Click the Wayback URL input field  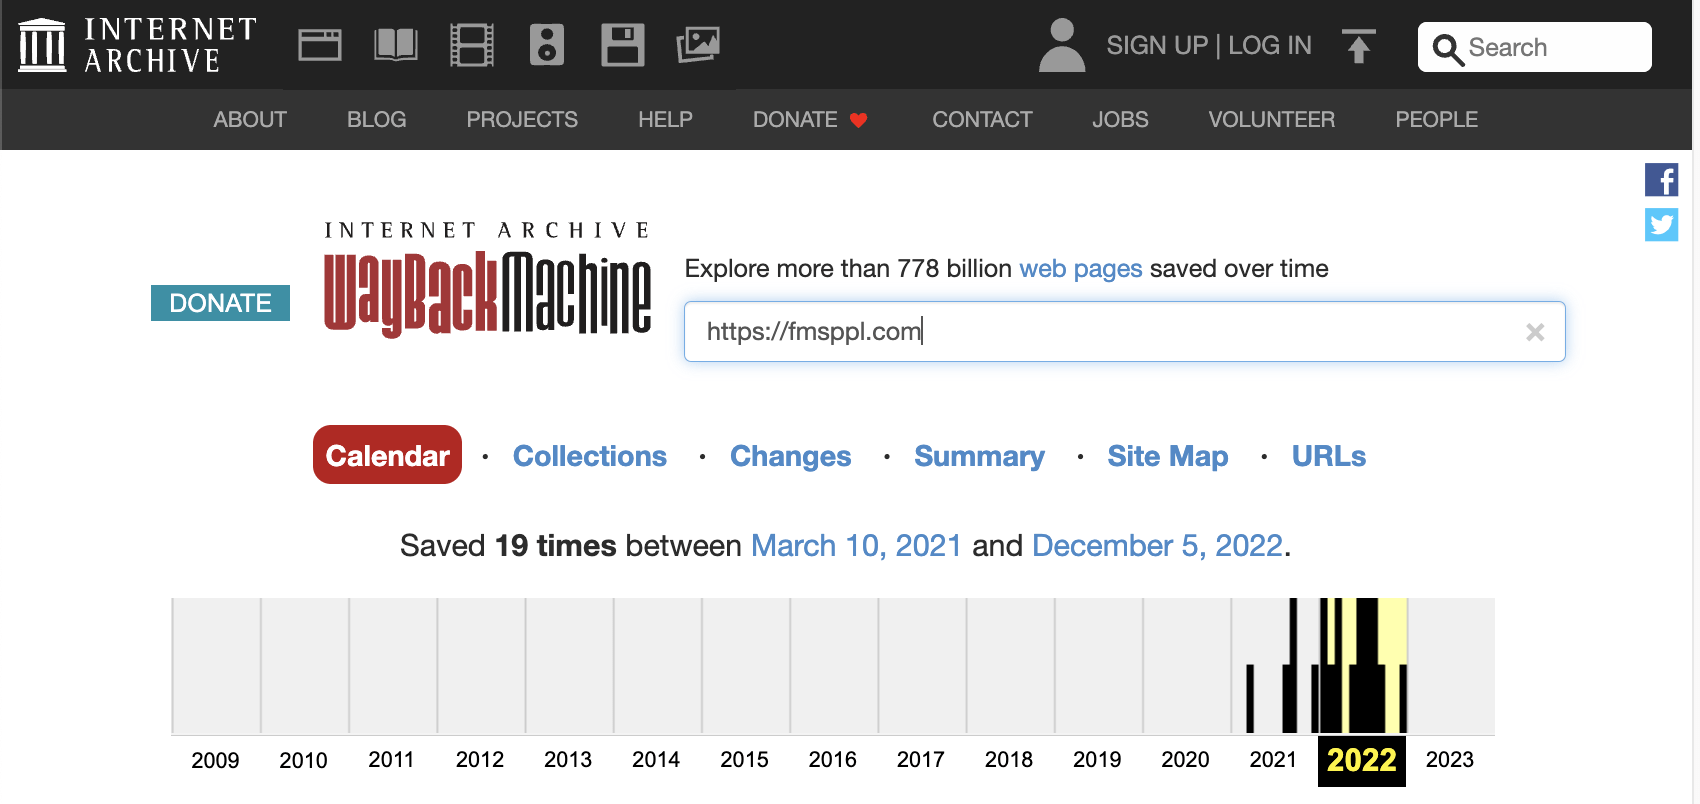click(1100, 332)
